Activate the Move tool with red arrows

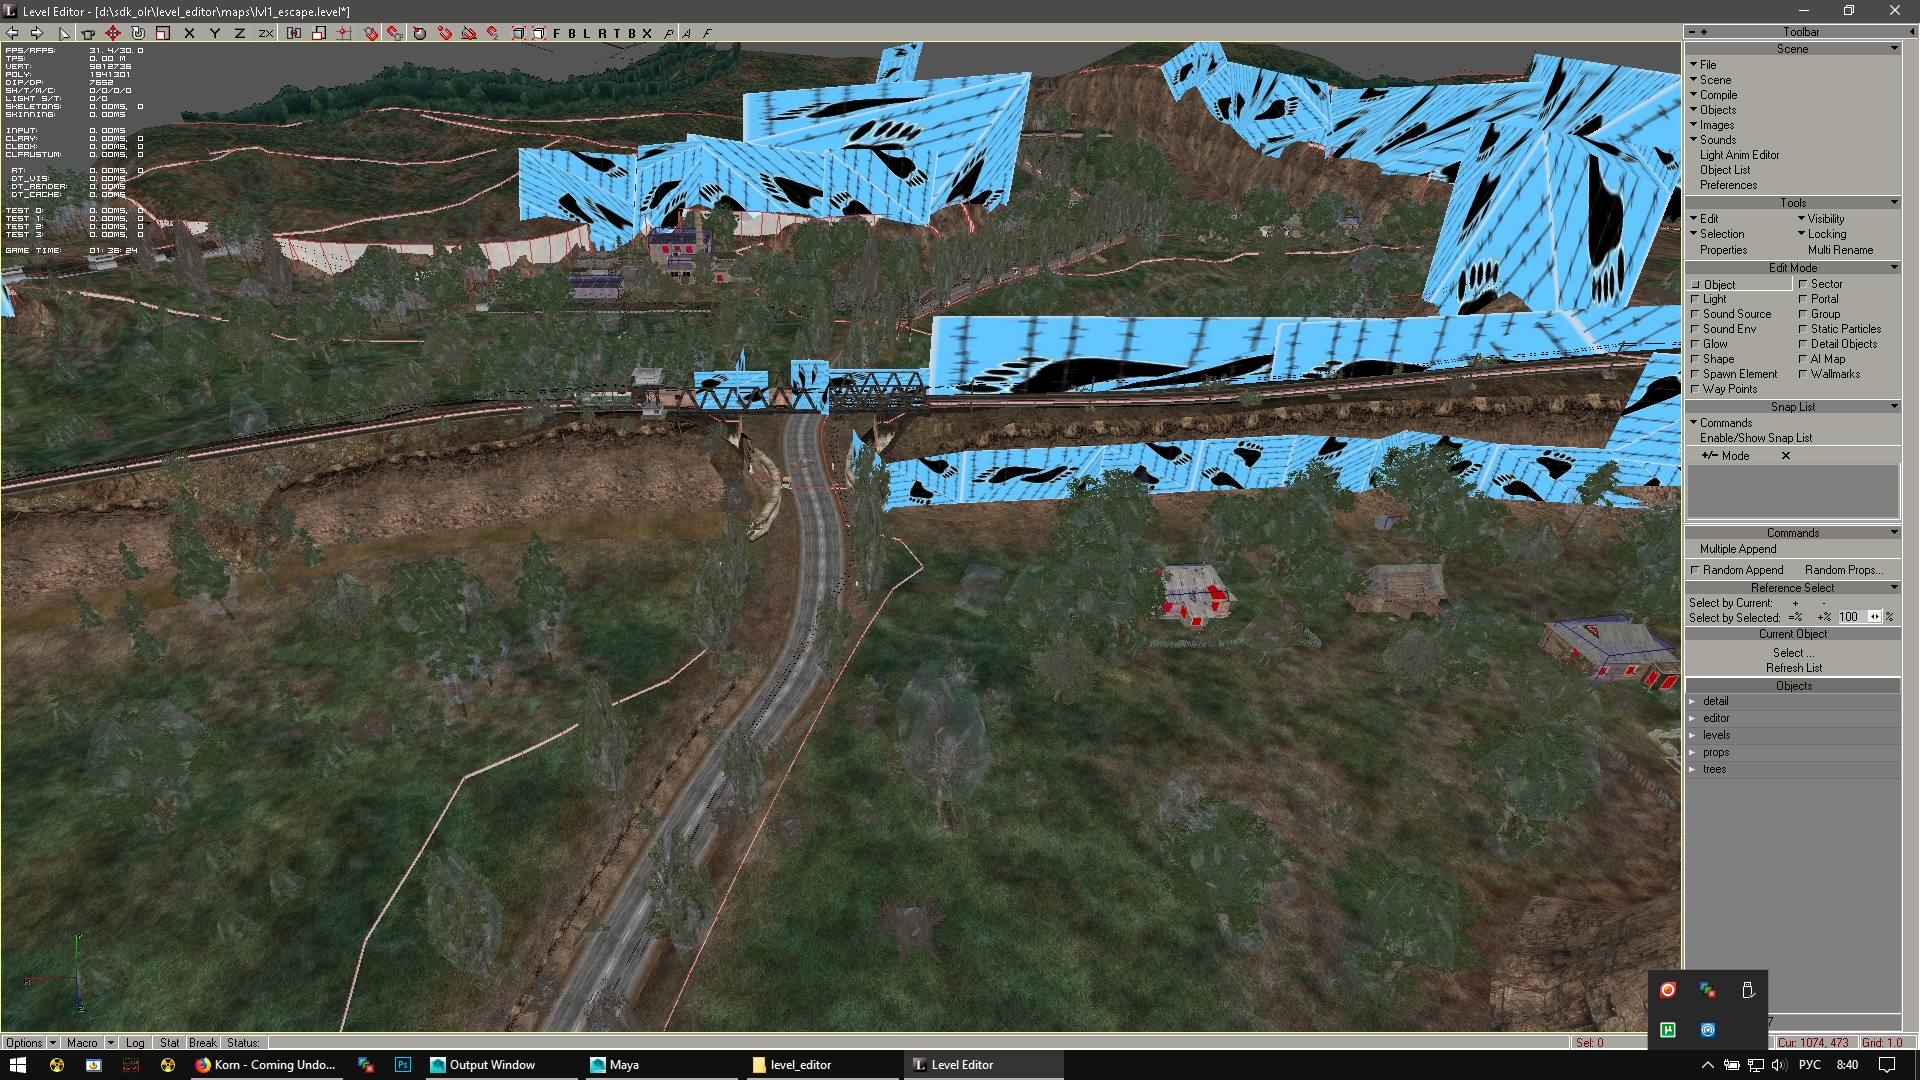113,33
